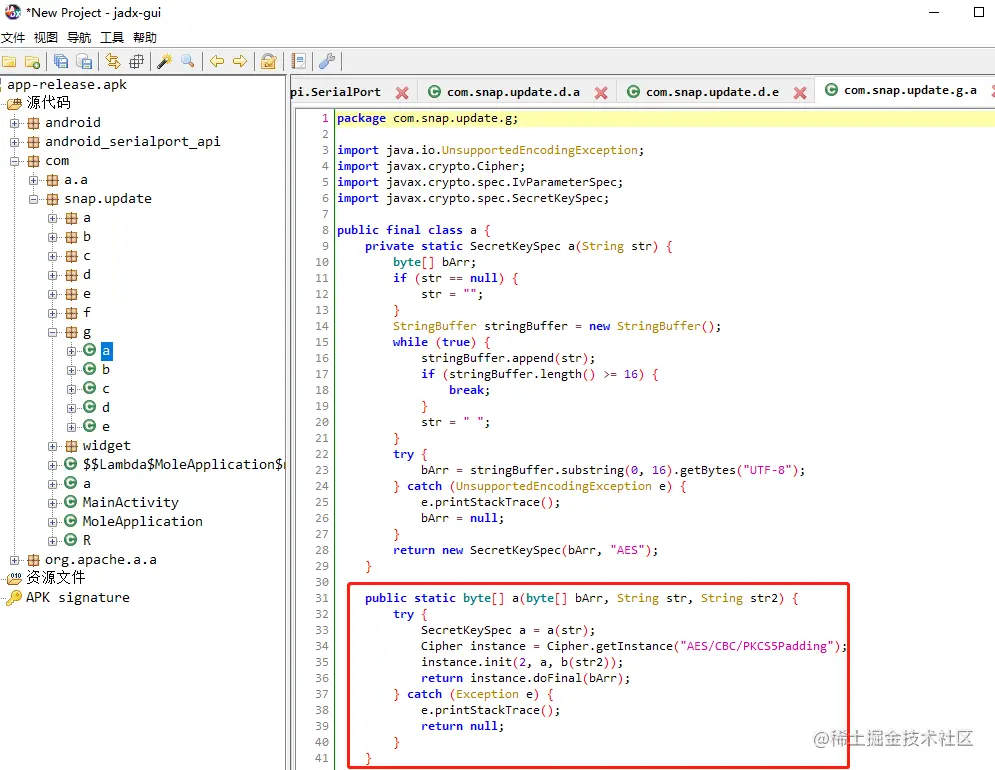
Task: Click "instance.doFinal(bArr)" on line 36
Action: 548,679
